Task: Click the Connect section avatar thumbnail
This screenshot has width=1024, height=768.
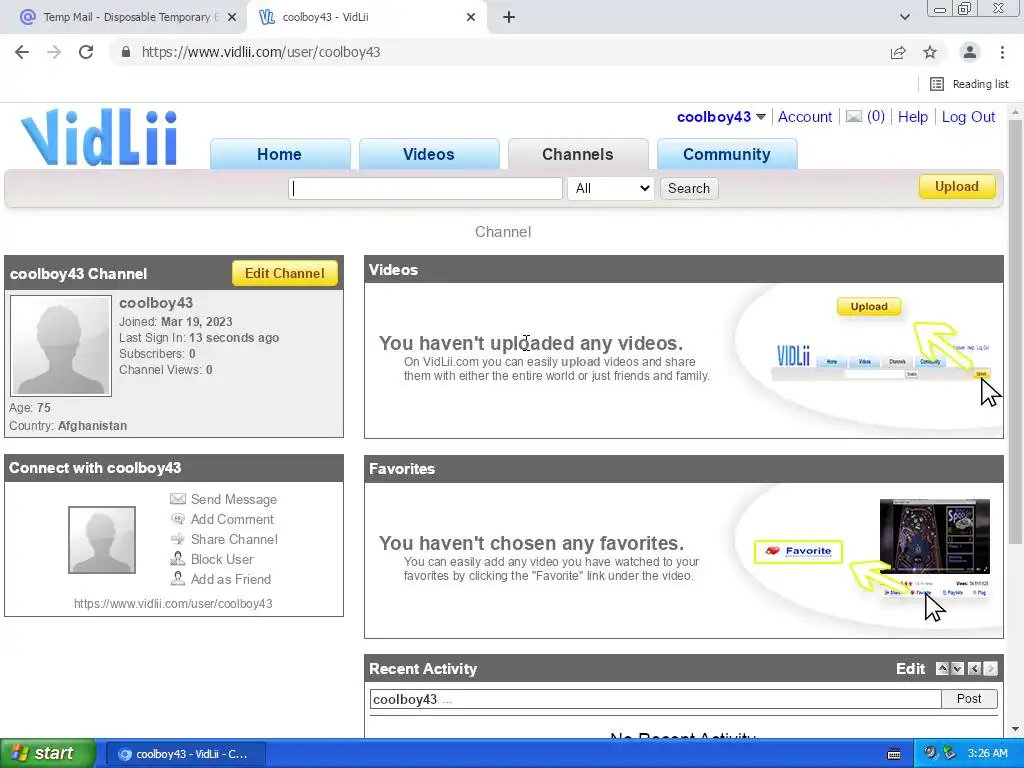Action: coord(102,539)
